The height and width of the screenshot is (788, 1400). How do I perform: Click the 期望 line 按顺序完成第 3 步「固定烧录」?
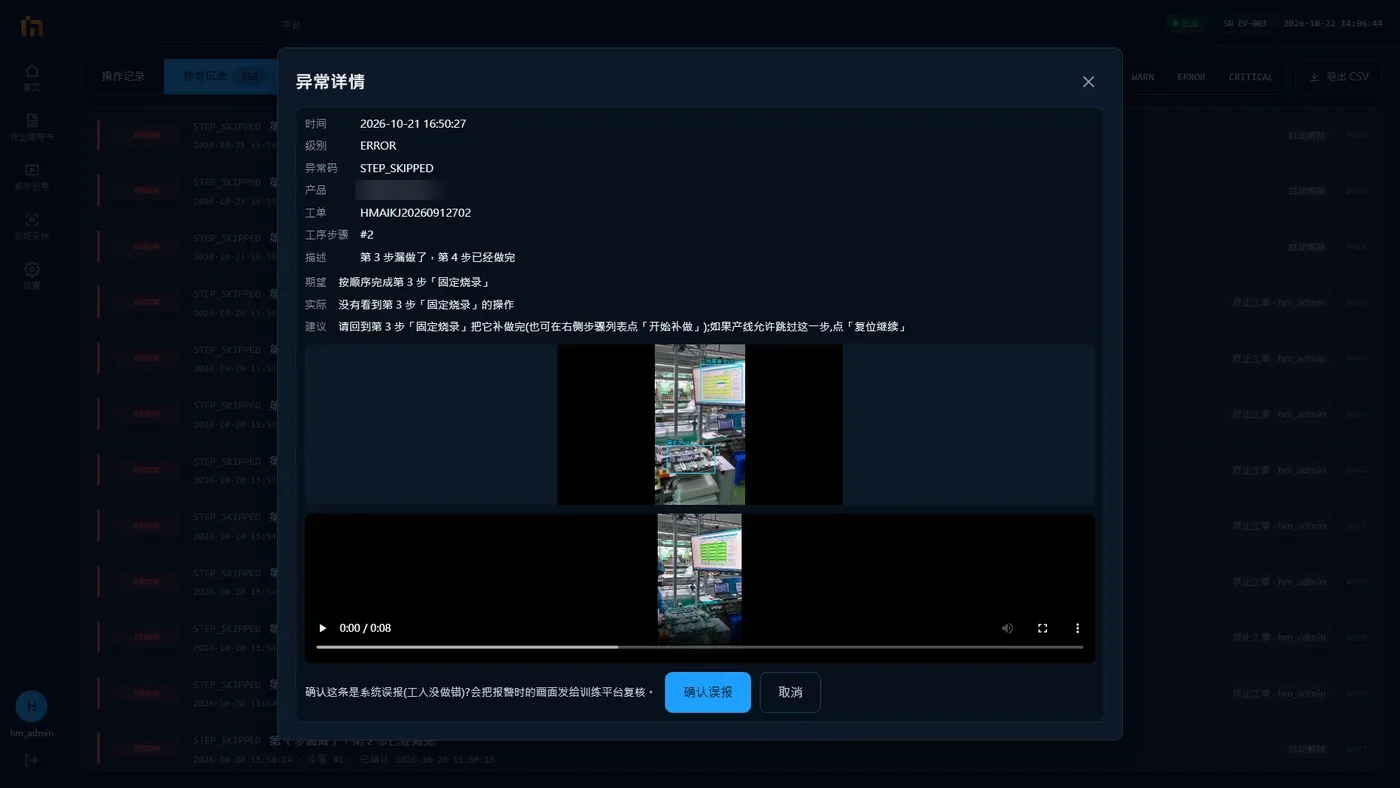(x=414, y=282)
